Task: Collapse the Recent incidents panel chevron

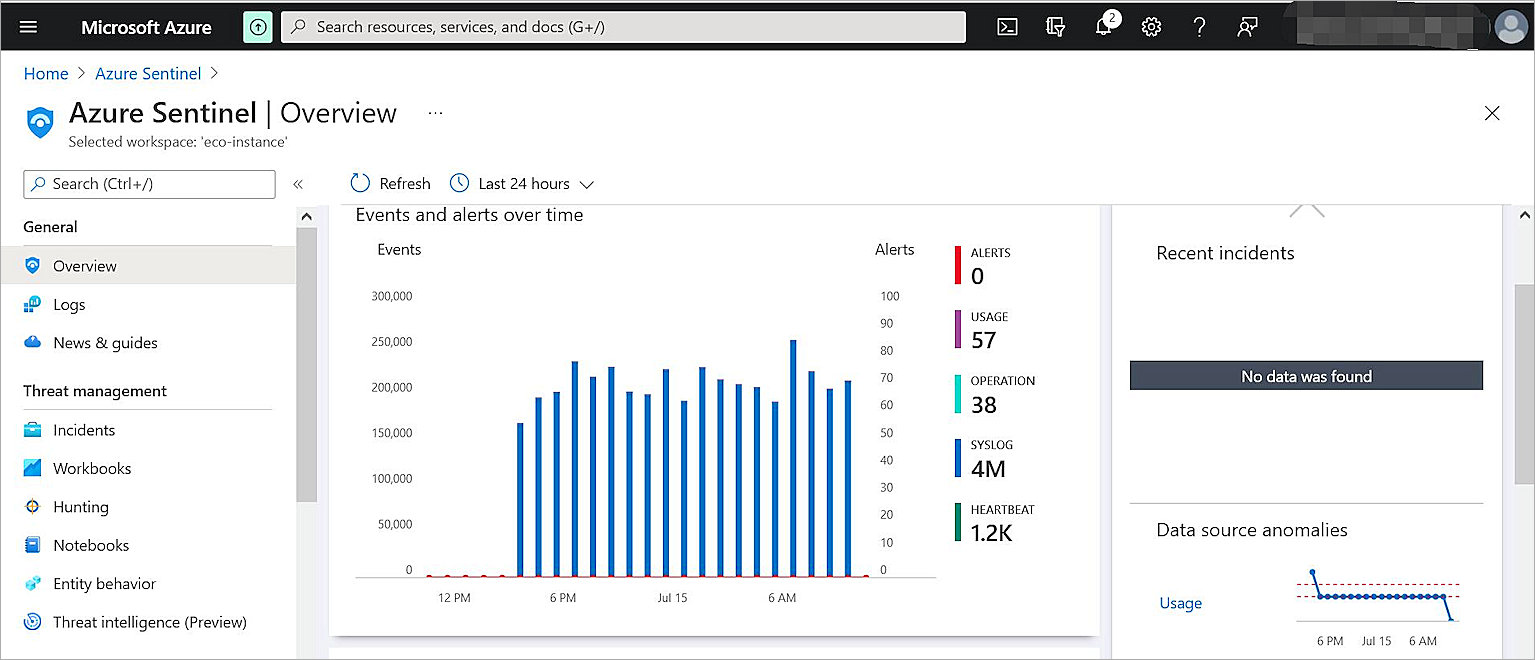Action: 1308,210
